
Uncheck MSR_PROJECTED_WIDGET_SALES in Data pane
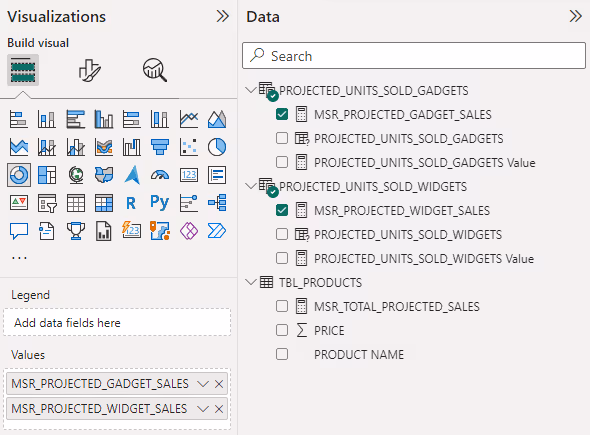(282, 210)
